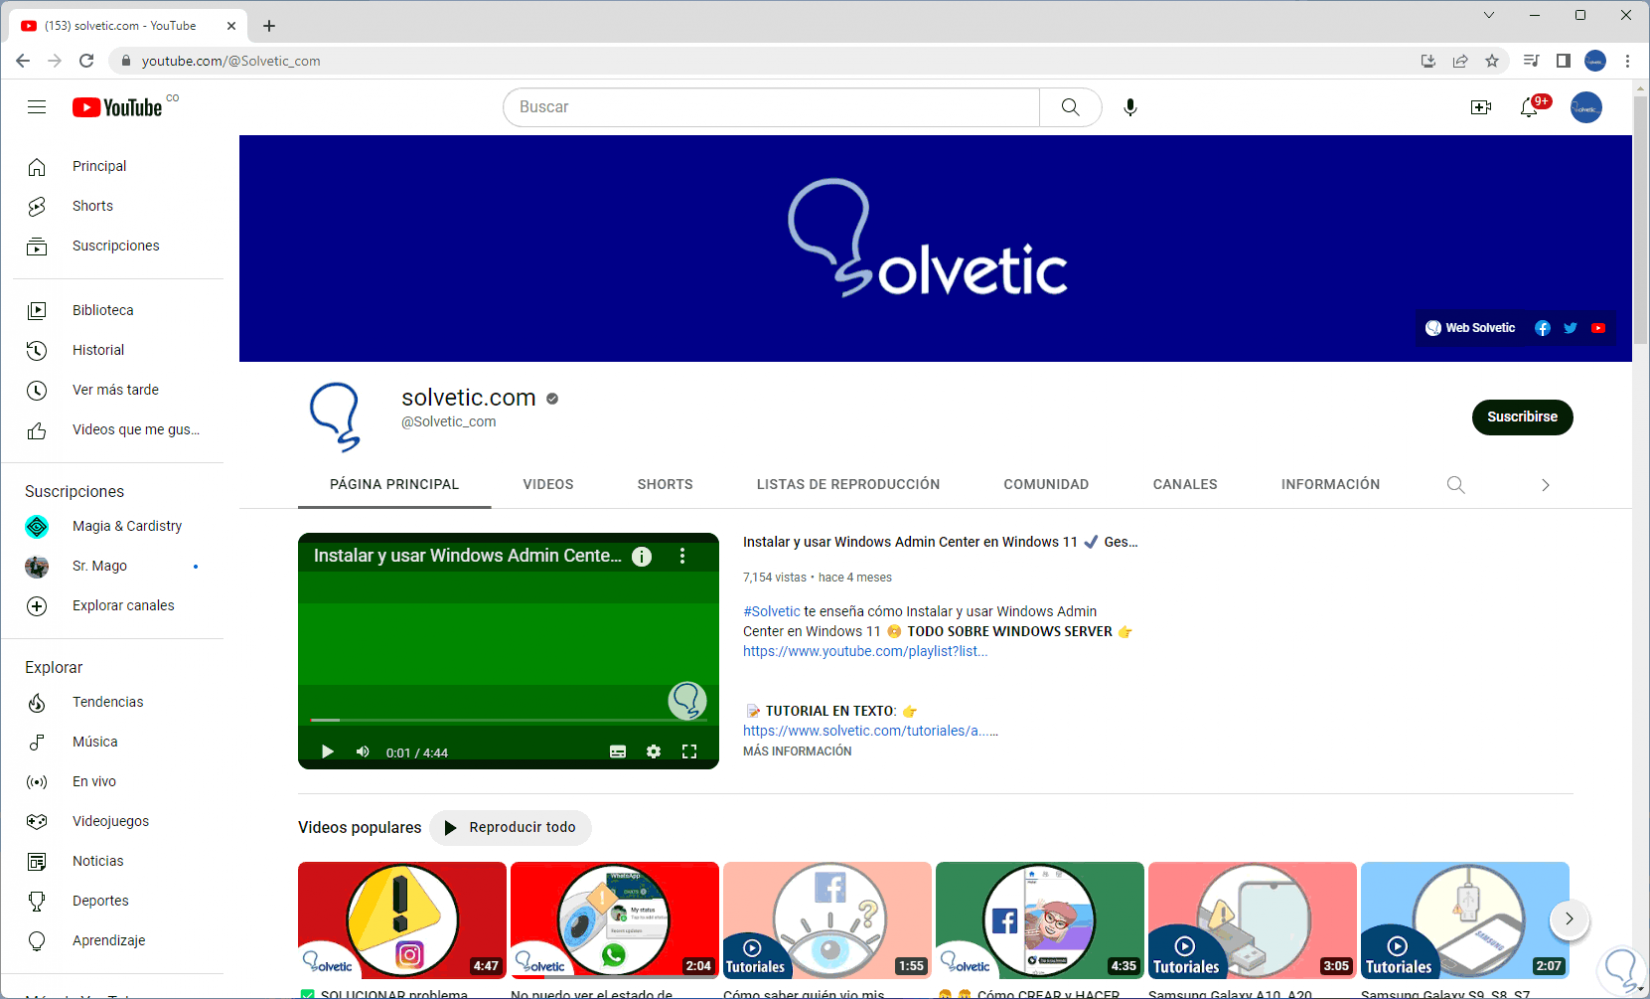Open Web Solvetic banner link
This screenshot has height=999, width=1650.
click(1470, 328)
